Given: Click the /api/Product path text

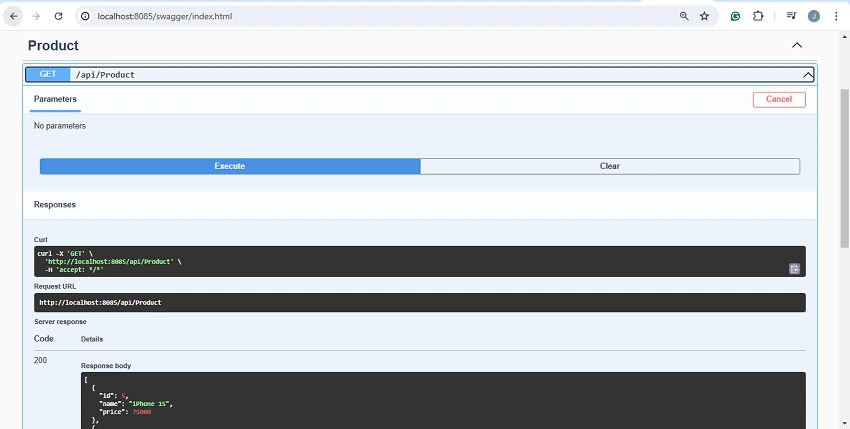Looking at the screenshot, I should point(105,75).
